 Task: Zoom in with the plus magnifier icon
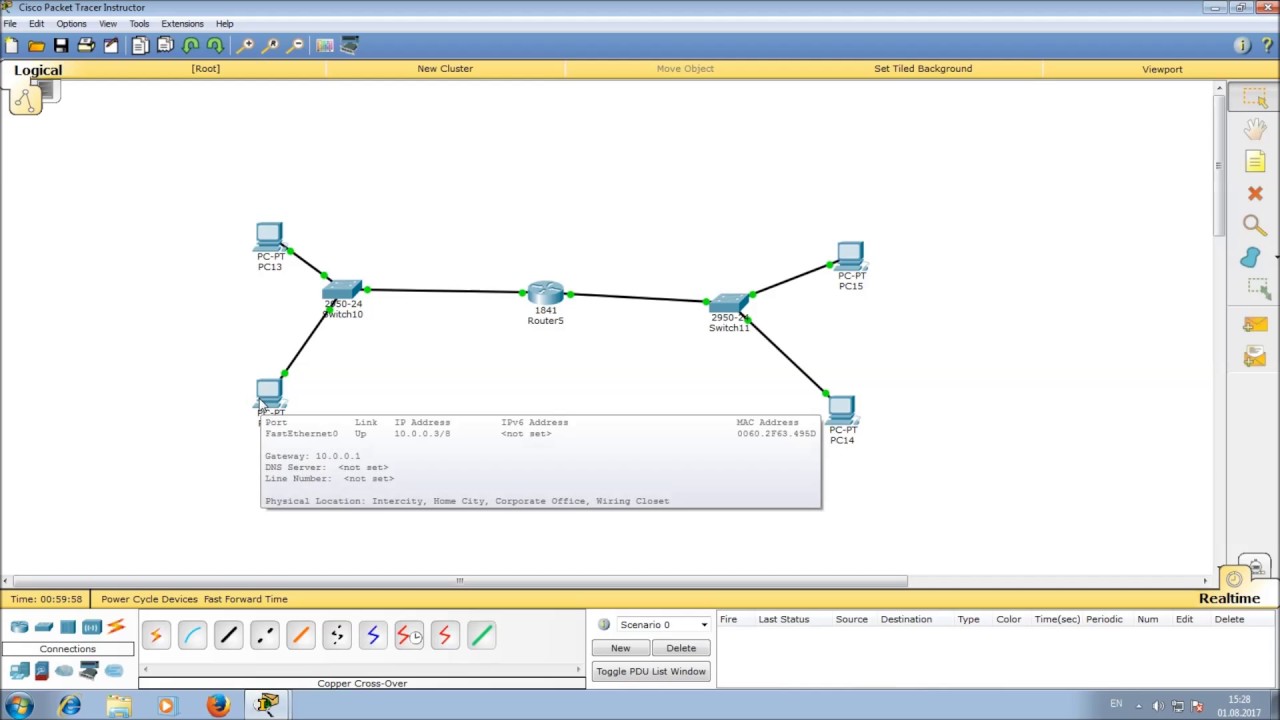point(245,45)
